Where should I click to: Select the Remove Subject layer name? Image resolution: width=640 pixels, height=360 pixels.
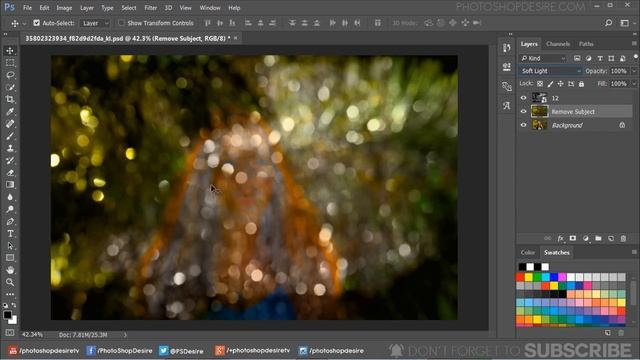pos(573,111)
